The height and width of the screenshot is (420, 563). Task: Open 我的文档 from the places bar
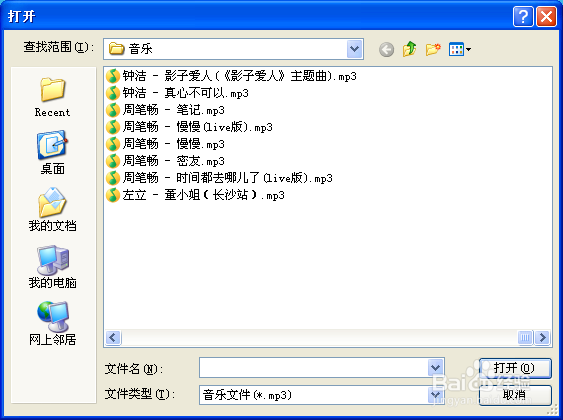pyautogui.click(x=52, y=209)
